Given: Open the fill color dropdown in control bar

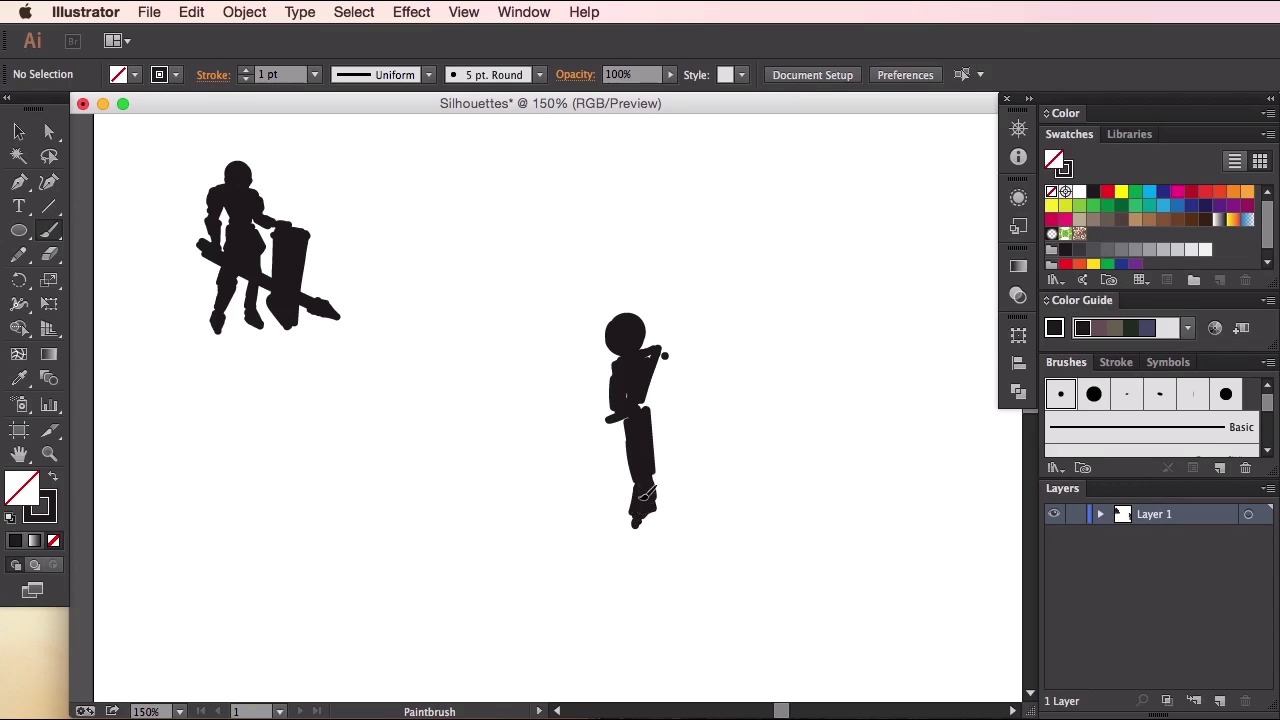Looking at the screenshot, I should pyautogui.click(x=135, y=75).
